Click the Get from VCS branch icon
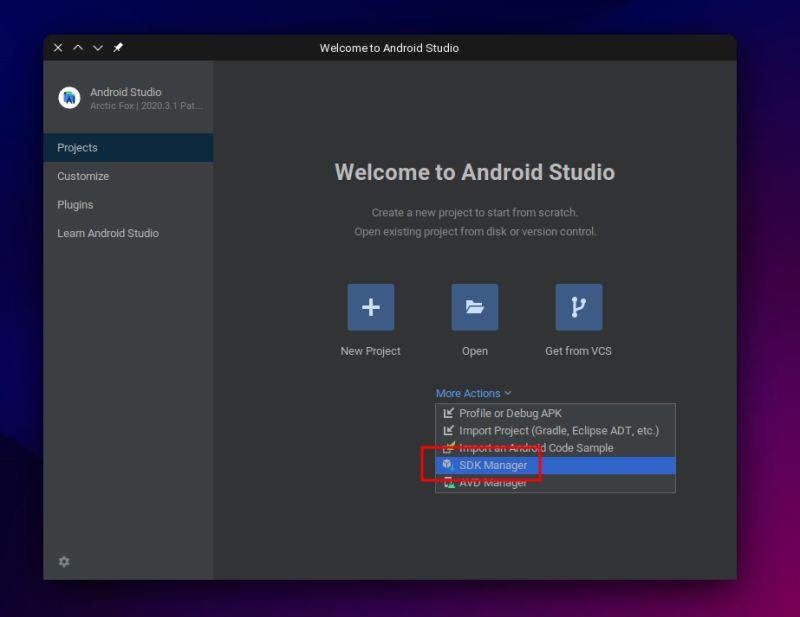The height and width of the screenshot is (617, 800). click(579, 307)
